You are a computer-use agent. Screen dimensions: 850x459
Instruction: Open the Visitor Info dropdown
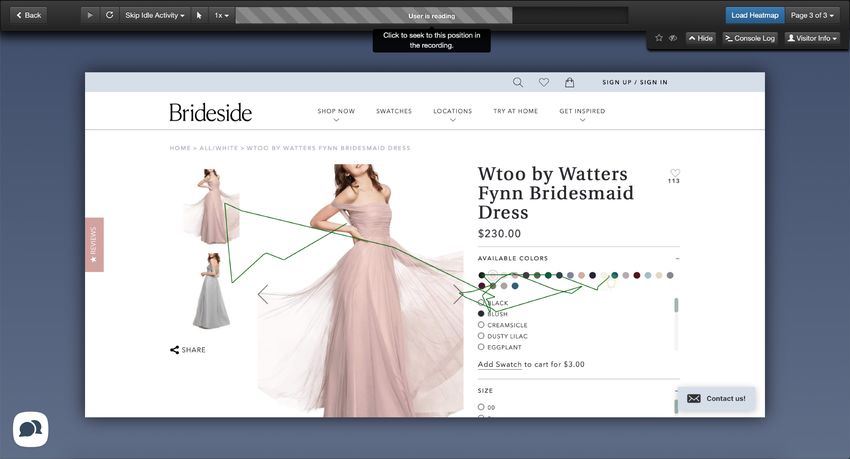pos(812,38)
